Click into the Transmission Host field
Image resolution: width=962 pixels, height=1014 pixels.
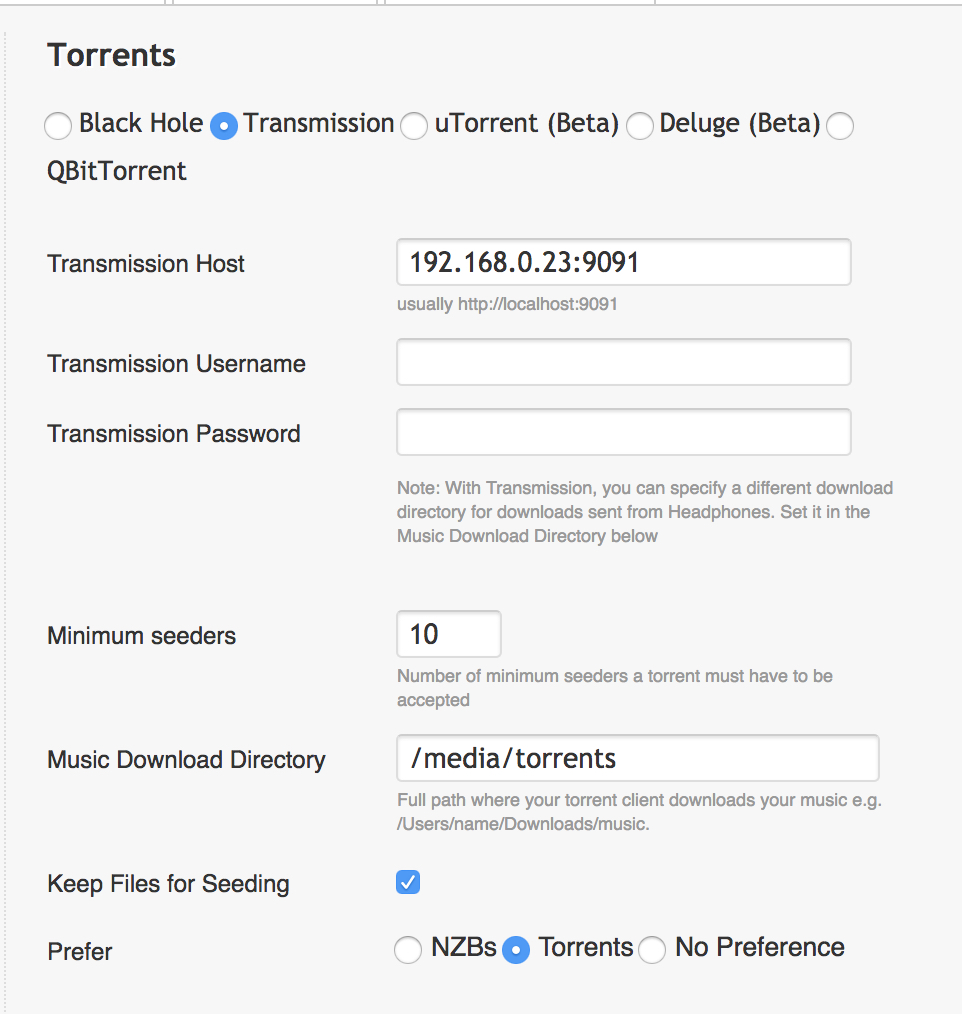click(624, 262)
